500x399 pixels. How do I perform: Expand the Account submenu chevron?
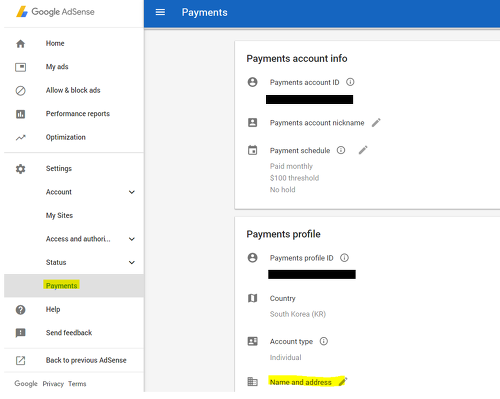click(x=132, y=192)
